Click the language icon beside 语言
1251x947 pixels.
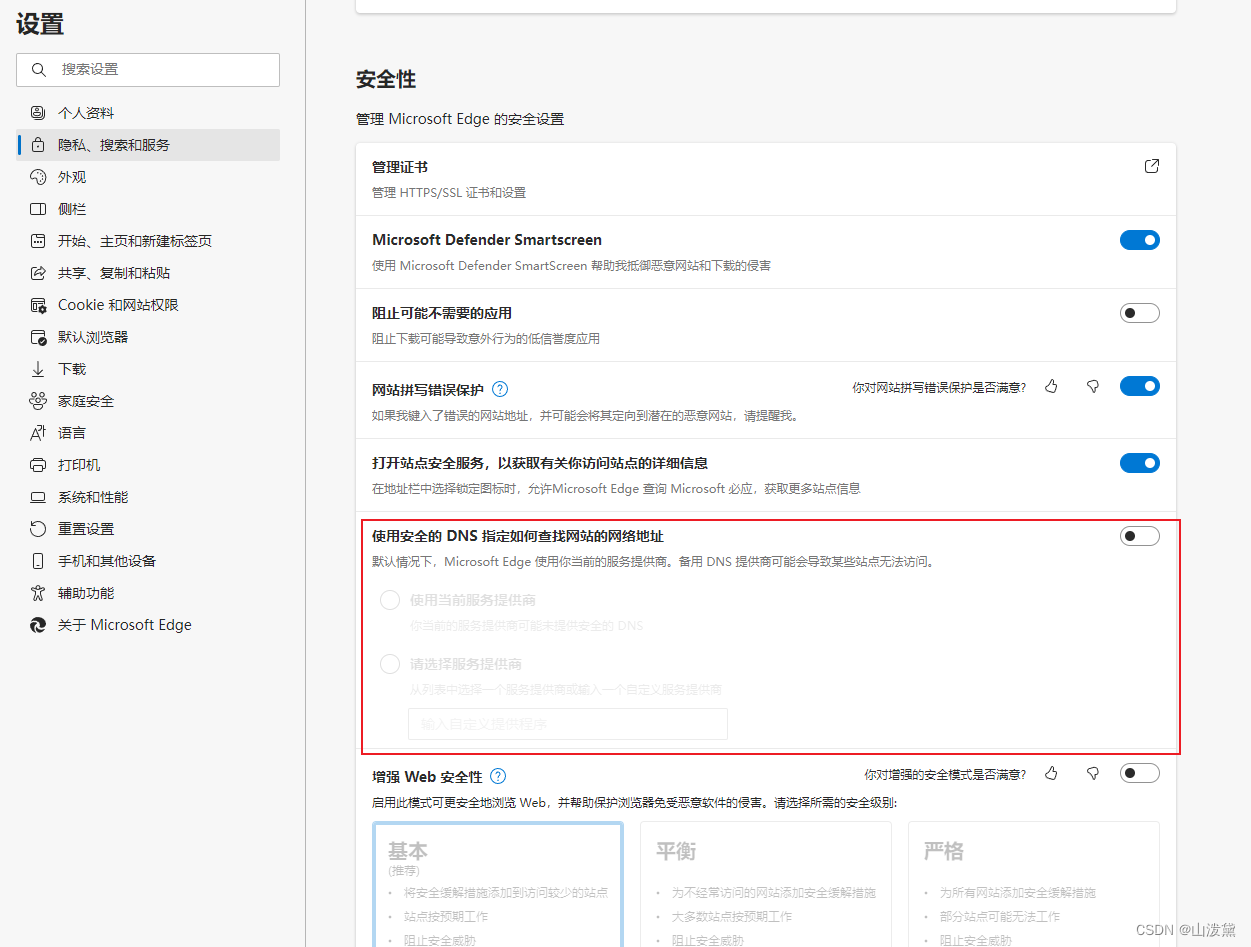pos(38,433)
